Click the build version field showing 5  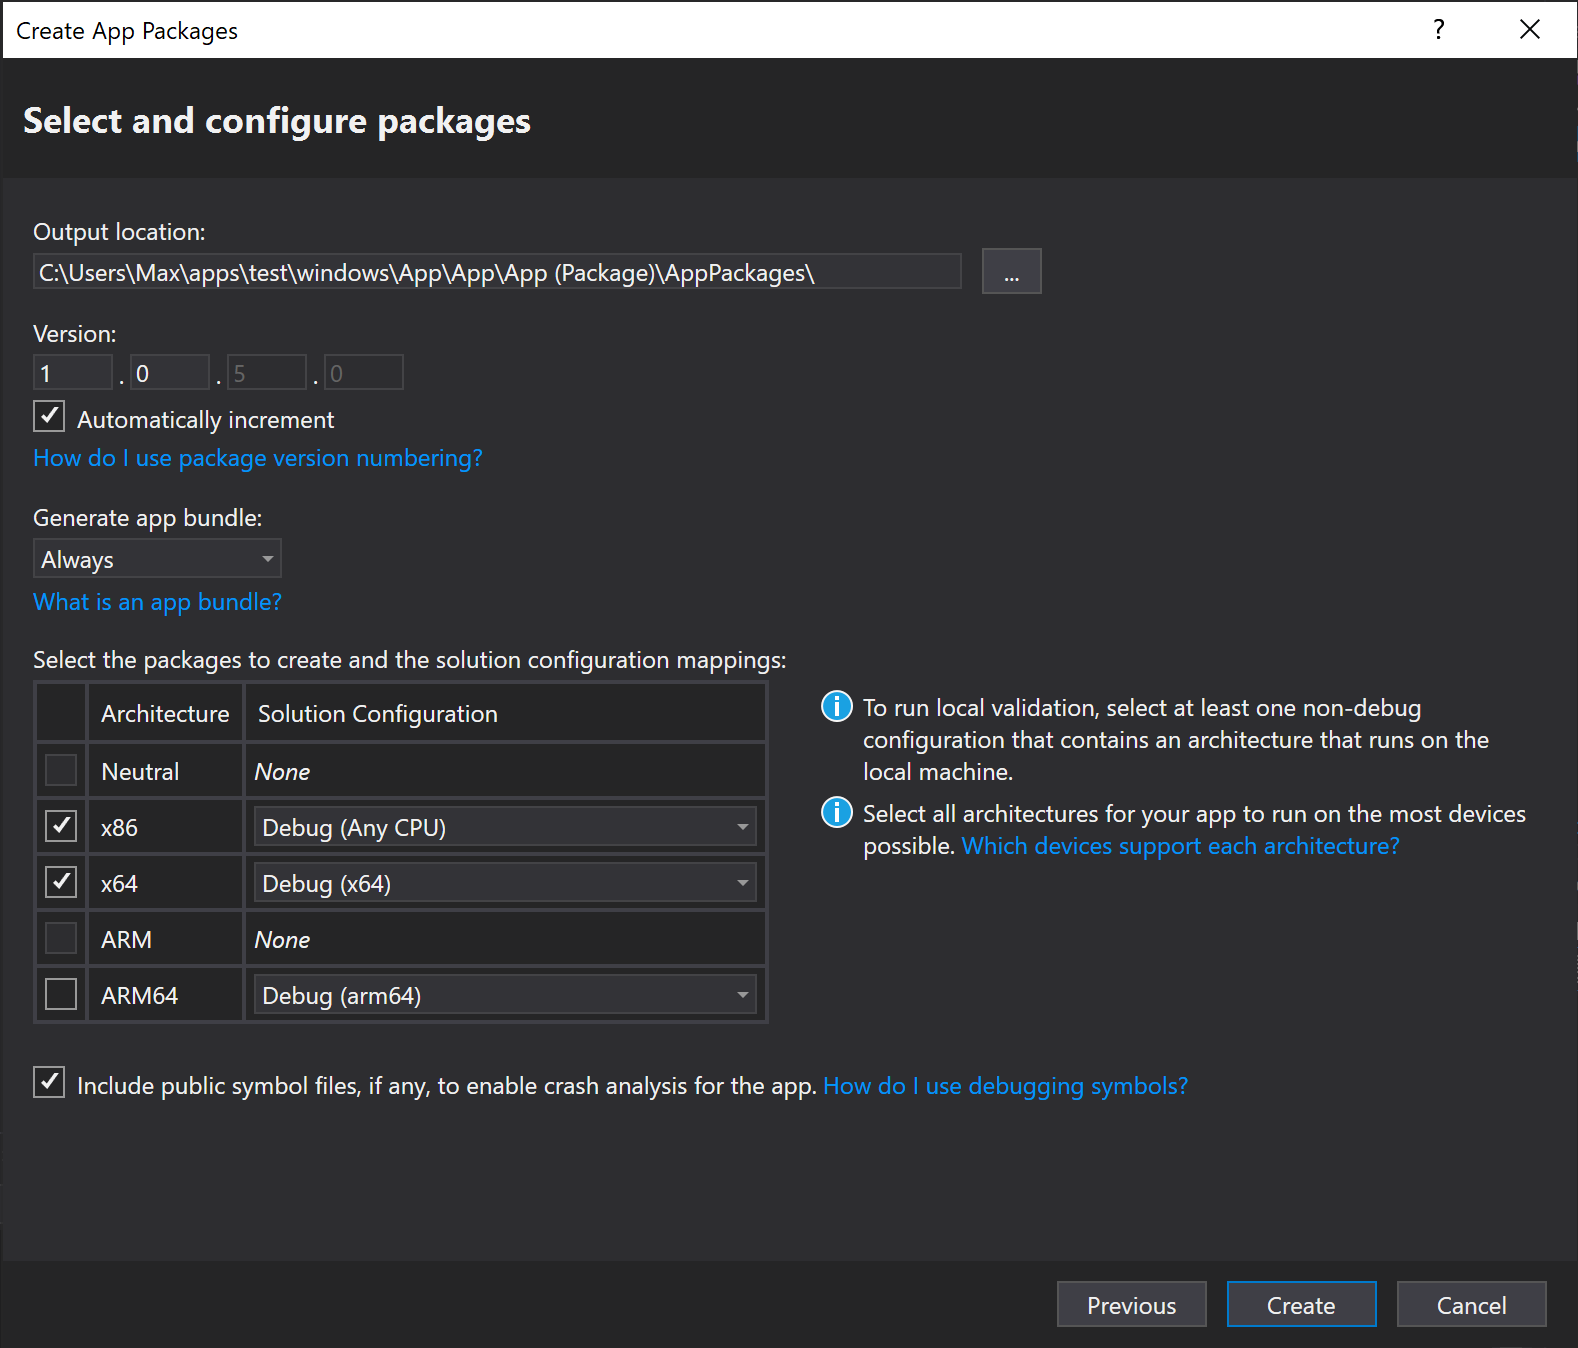267,373
